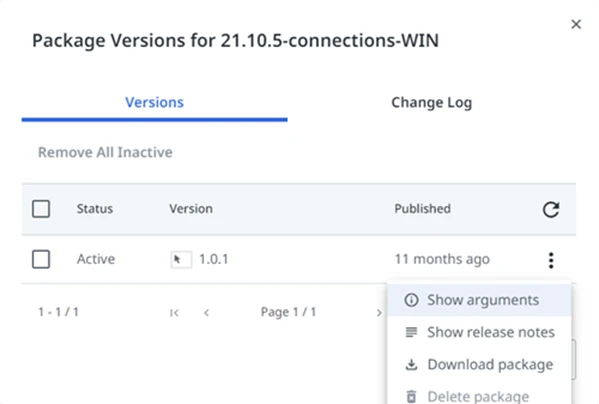The width and height of the screenshot is (599, 404).
Task: Select the Versions tab
Action: pyautogui.click(x=155, y=102)
